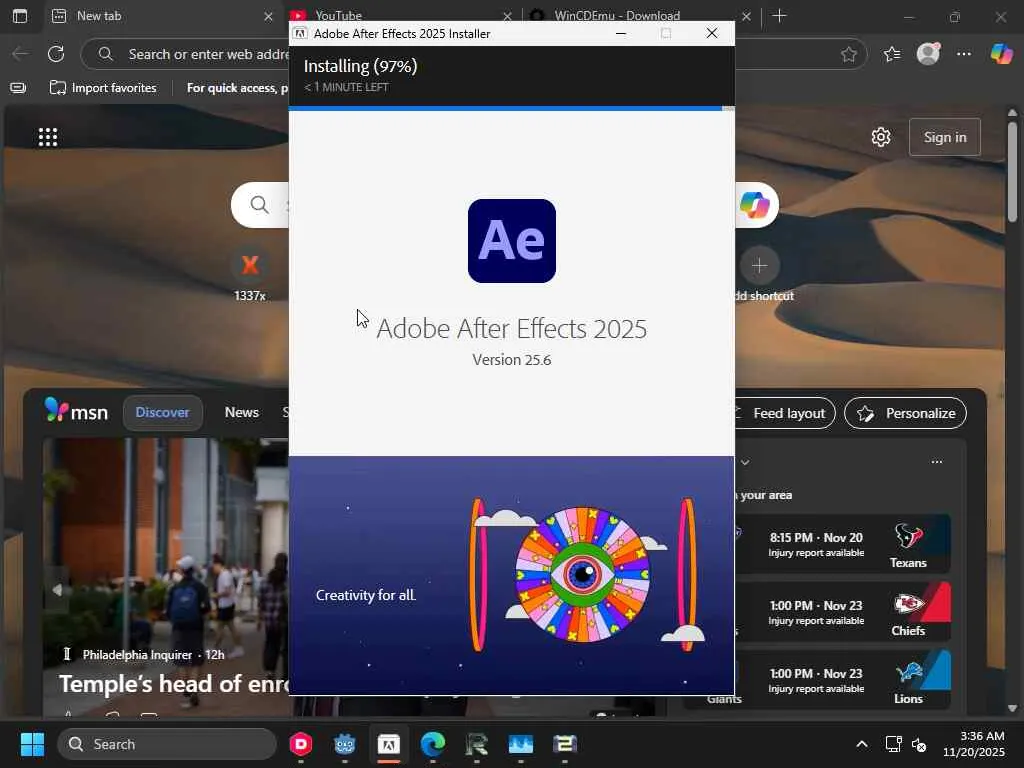Open the dark striped app in taskbar
The width and height of the screenshot is (1024, 768).
pyautogui.click(x=565, y=744)
